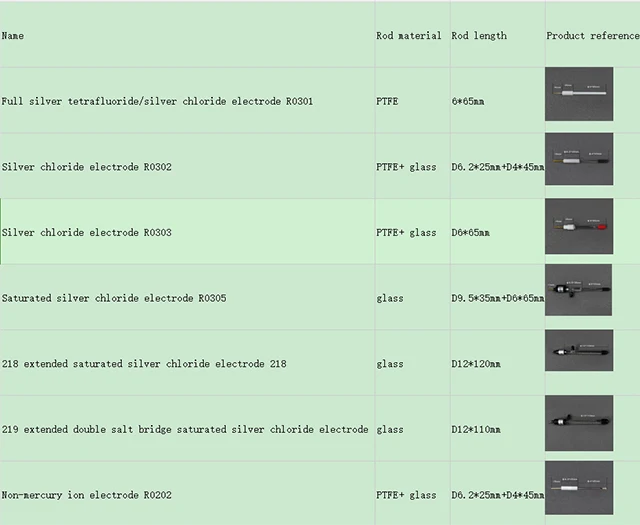The height and width of the screenshot is (525, 640).
Task: Select the R0202 non-mercury electrode thumbnail
Action: pos(579,489)
